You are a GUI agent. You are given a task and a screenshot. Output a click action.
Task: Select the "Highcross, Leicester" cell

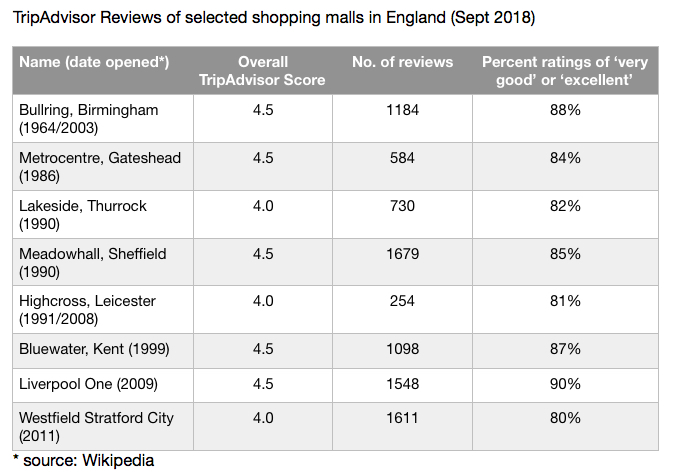[x=88, y=310]
